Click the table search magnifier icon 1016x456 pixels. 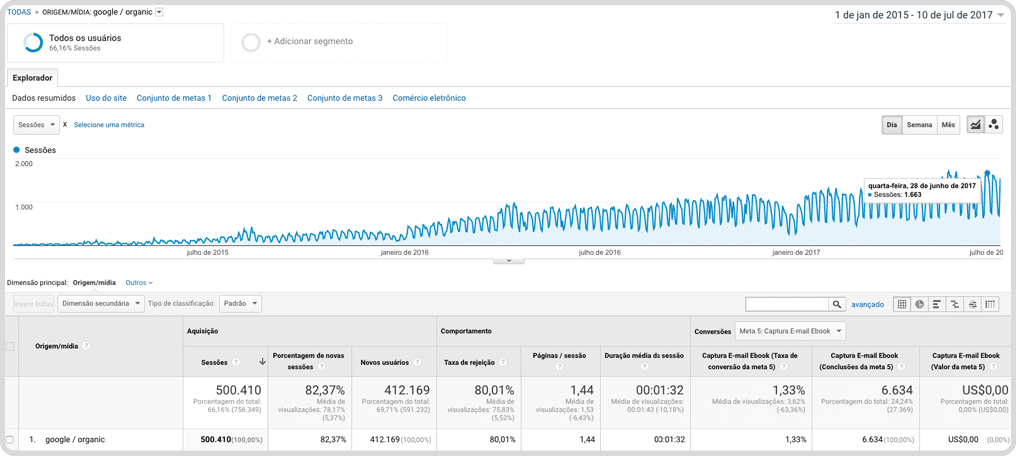tap(837, 304)
